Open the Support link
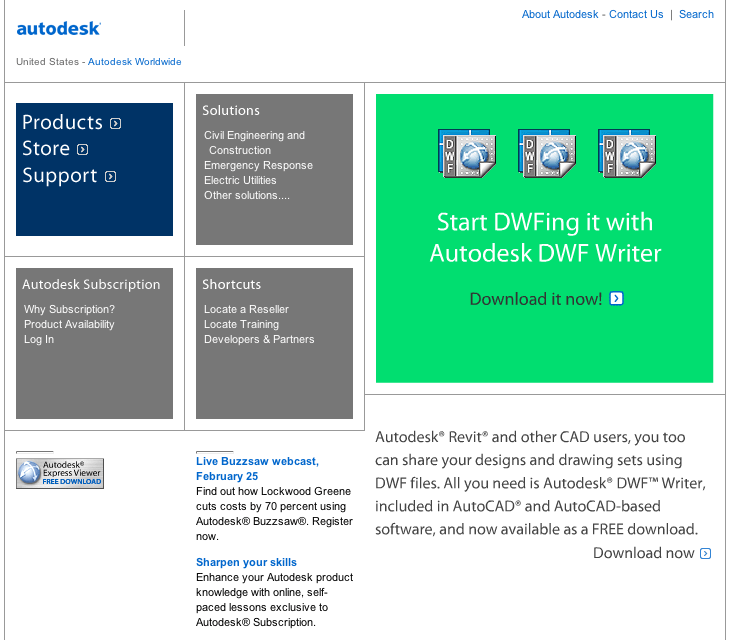 (x=59, y=176)
